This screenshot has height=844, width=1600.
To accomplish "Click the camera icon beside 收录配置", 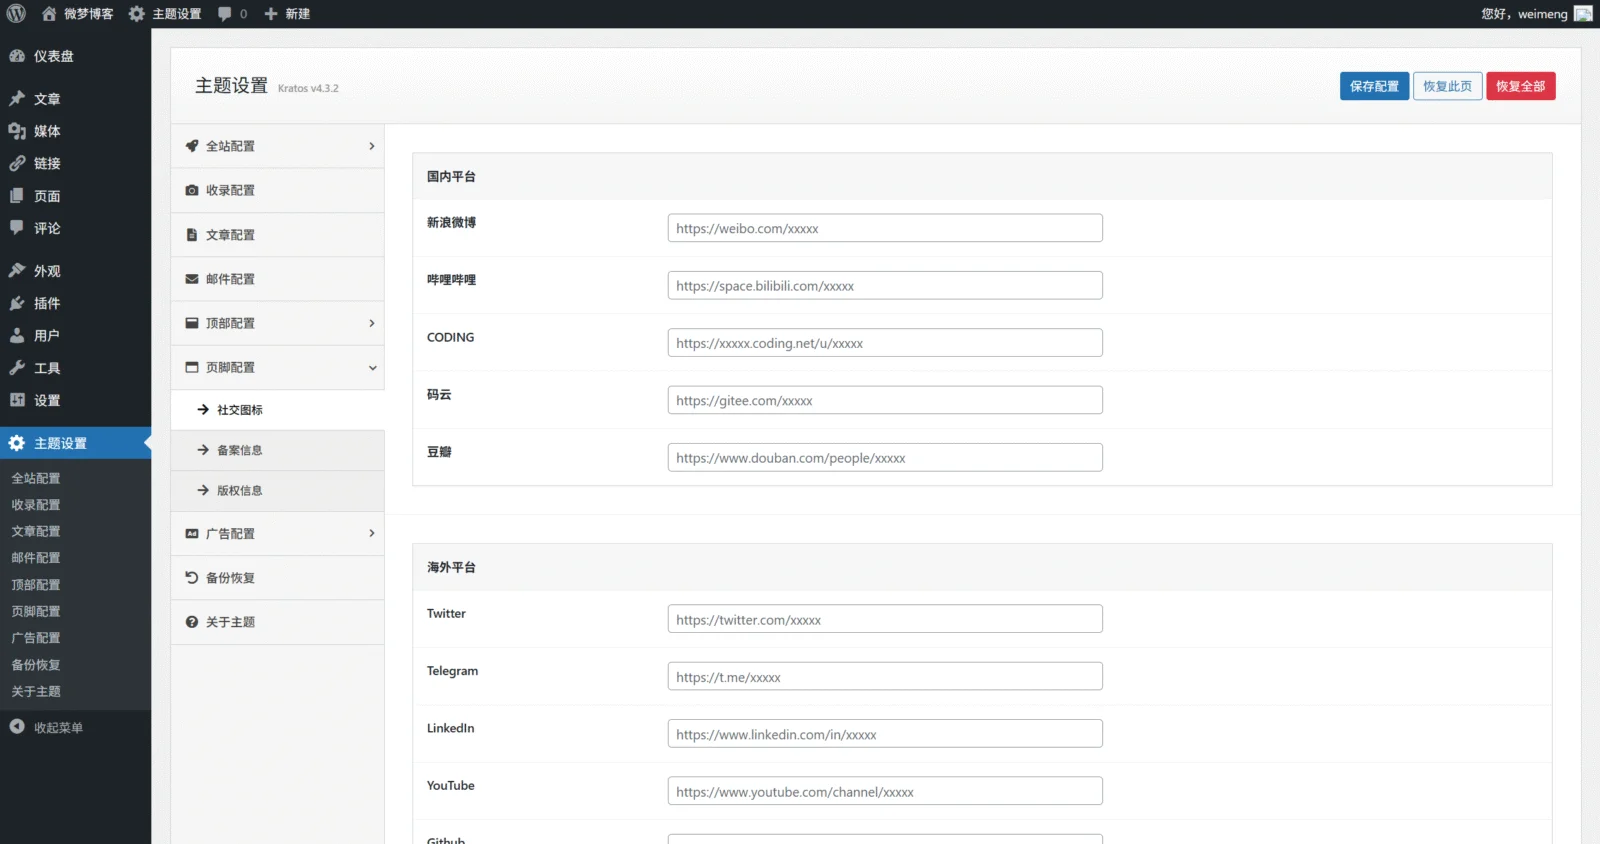I will coord(192,190).
